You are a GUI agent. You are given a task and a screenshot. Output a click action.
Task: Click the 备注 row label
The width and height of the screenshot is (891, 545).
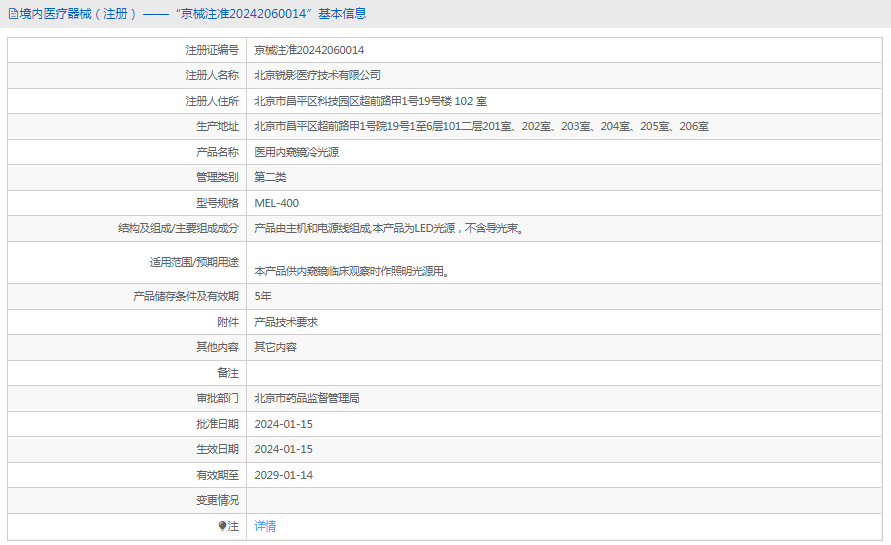(228, 373)
